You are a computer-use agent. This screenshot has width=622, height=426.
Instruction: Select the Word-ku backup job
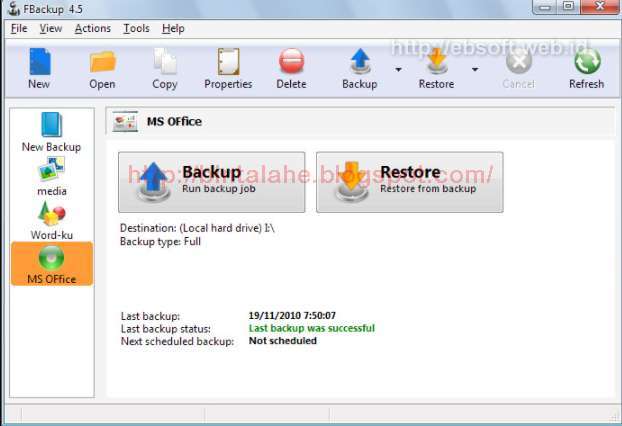click(52, 221)
